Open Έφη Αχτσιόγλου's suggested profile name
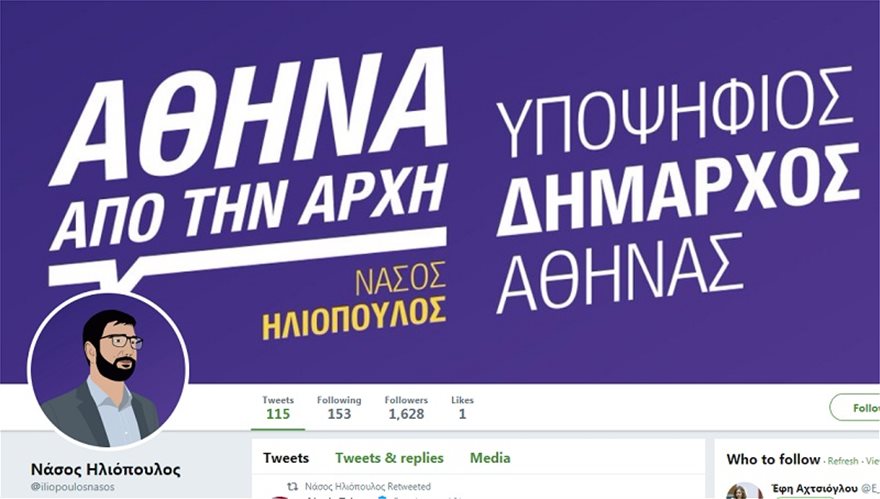Viewport: 880px width, 499px height. click(814, 488)
